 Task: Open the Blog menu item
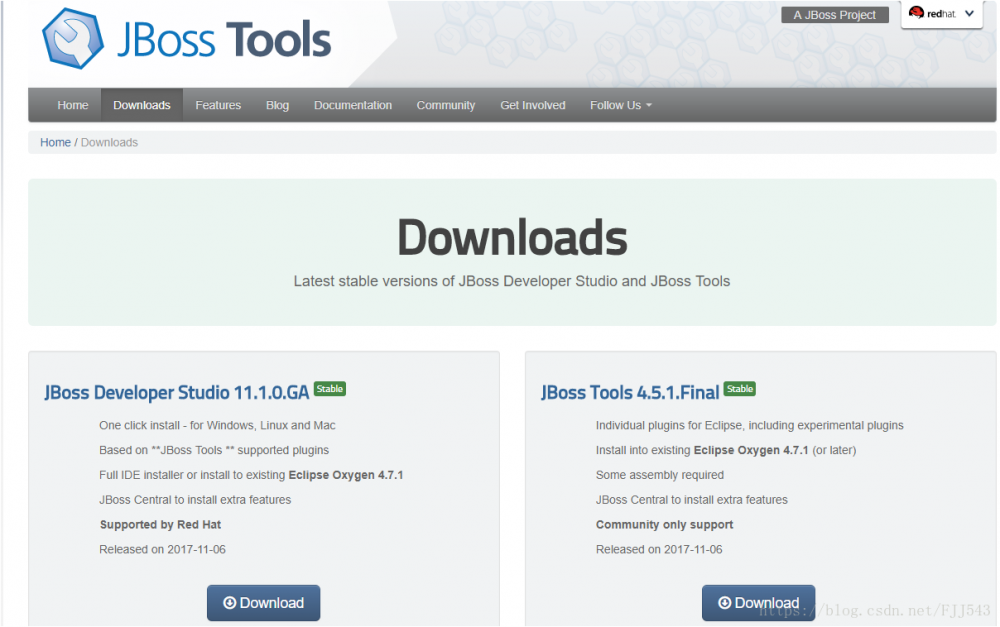[x=277, y=105]
